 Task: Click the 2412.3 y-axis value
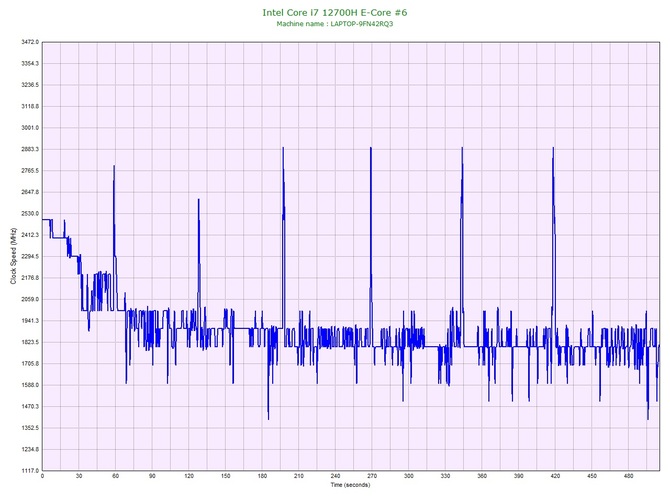pos(30,235)
